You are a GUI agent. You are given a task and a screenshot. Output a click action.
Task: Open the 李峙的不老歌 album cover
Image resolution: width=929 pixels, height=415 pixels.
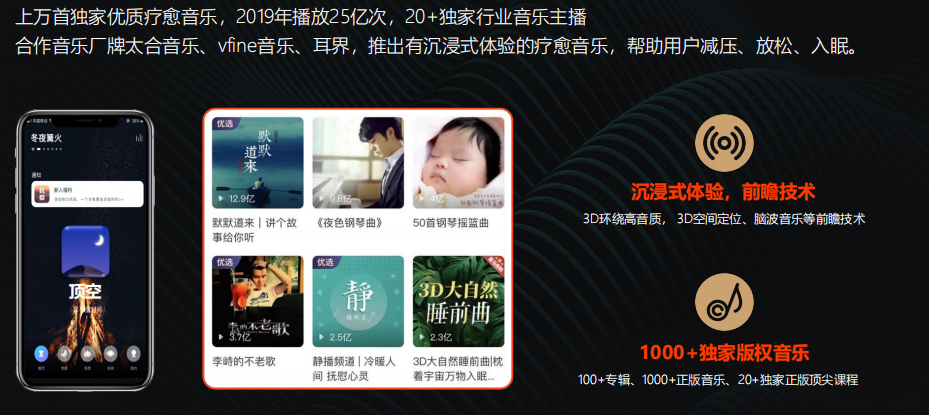(x=258, y=301)
